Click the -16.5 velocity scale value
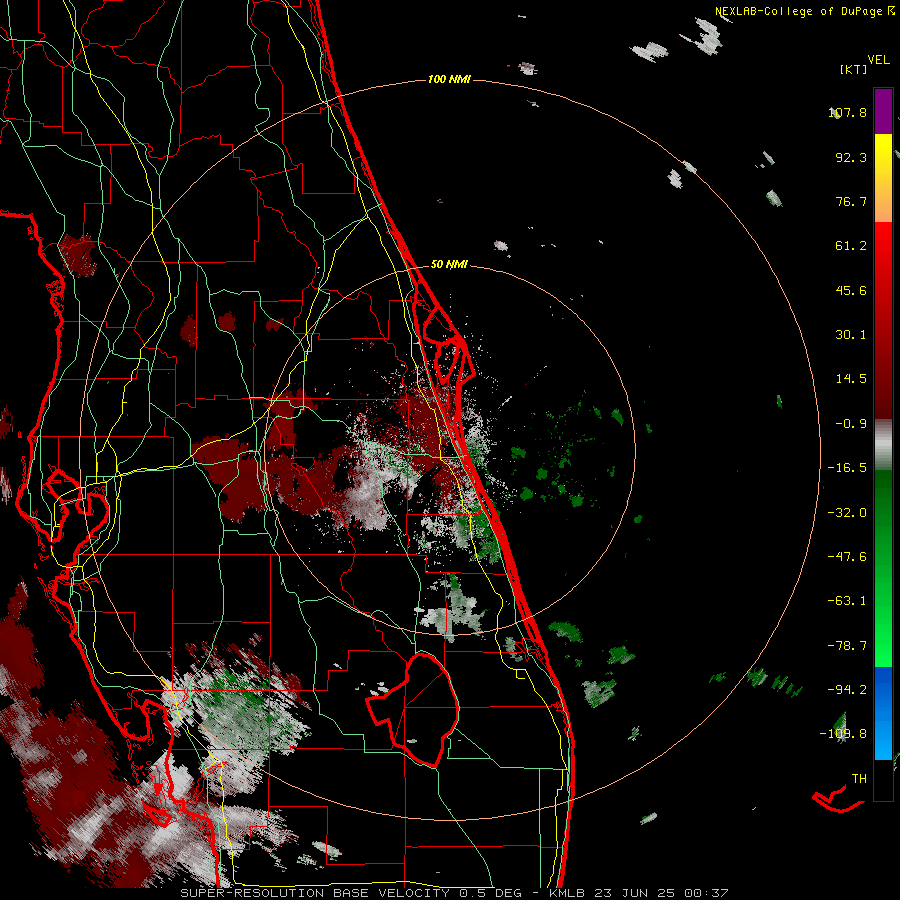This screenshot has height=900, width=900. click(x=847, y=468)
